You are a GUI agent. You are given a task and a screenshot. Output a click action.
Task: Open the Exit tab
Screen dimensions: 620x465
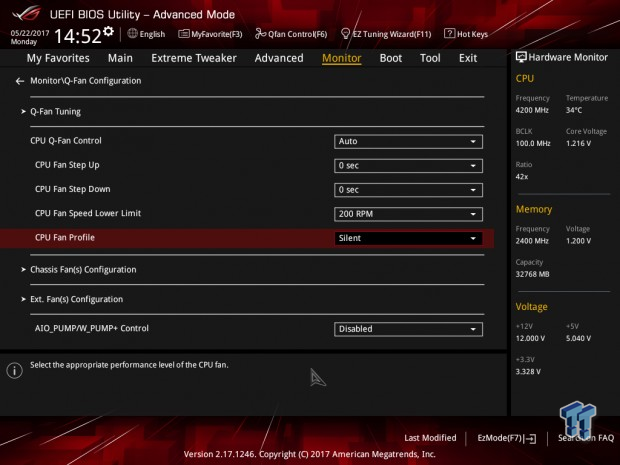tap(468, 58)
